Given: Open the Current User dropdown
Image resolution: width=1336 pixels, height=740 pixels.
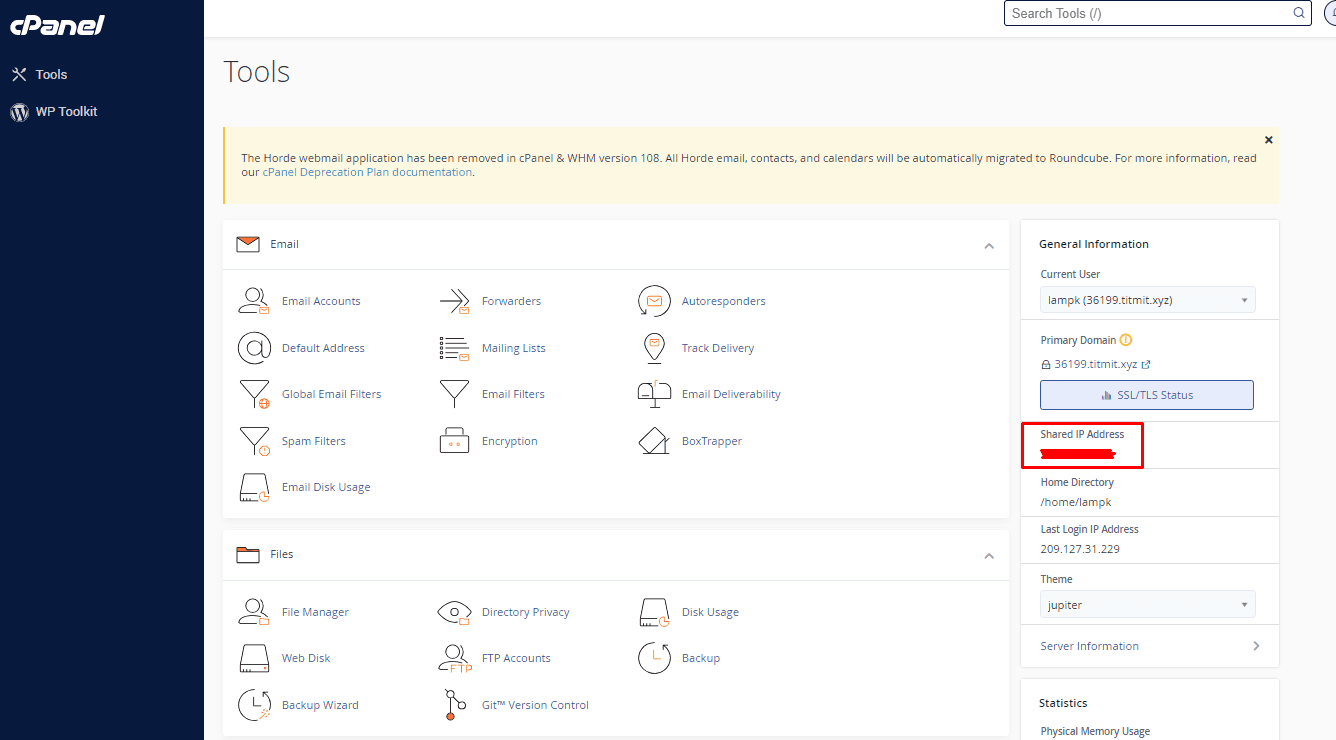Looking at the screenshot, I should pyautogui.click(x=1147, y=300).
